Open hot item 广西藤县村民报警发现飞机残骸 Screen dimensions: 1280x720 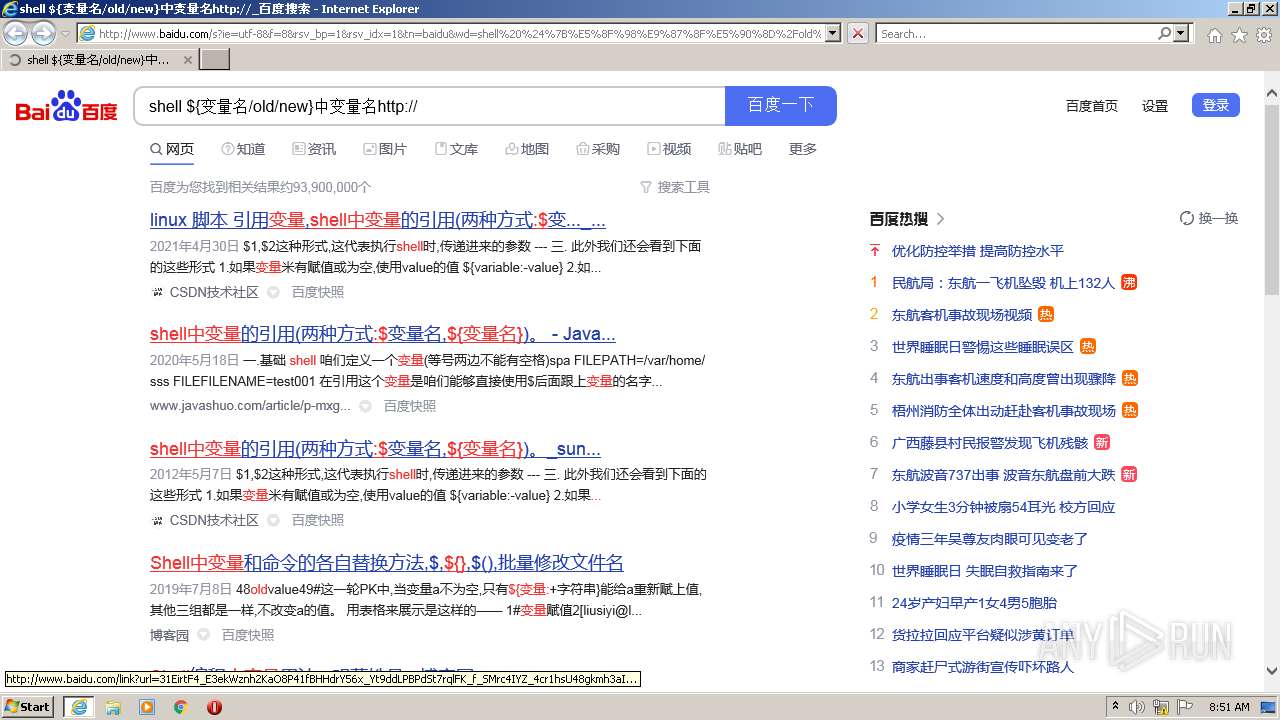990,443
